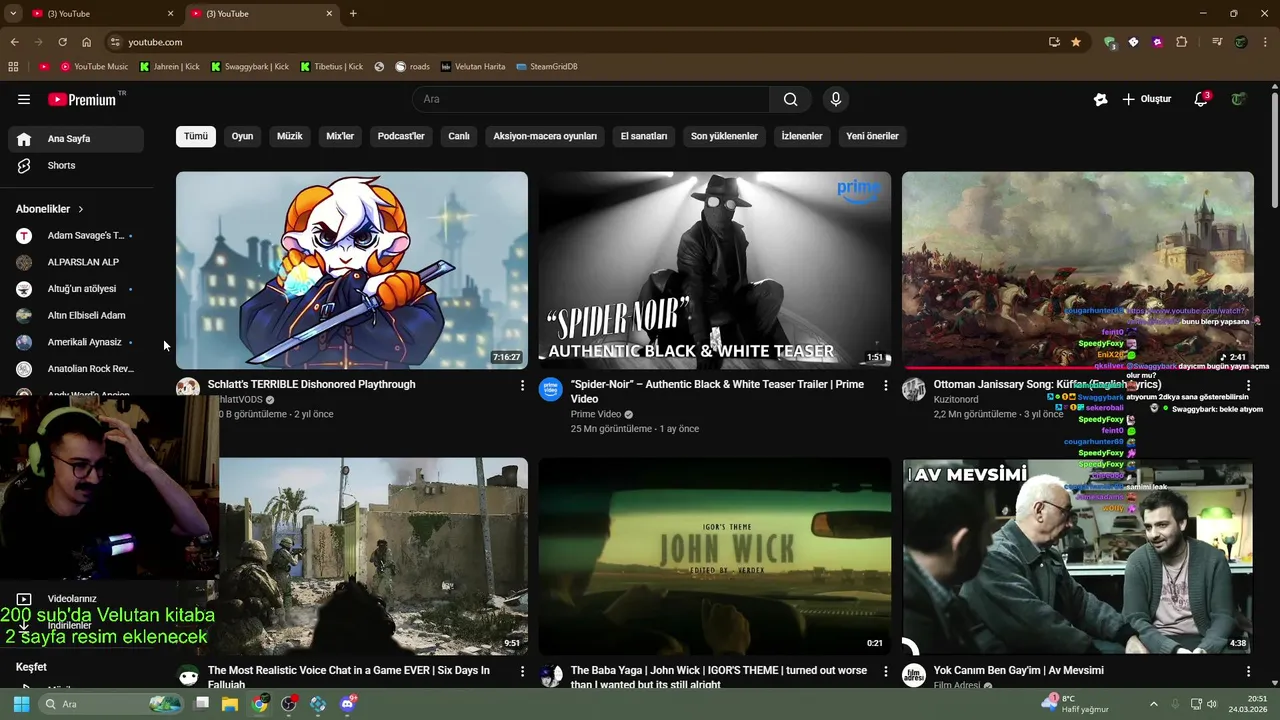Click the browser address bar

pos(580,42)
